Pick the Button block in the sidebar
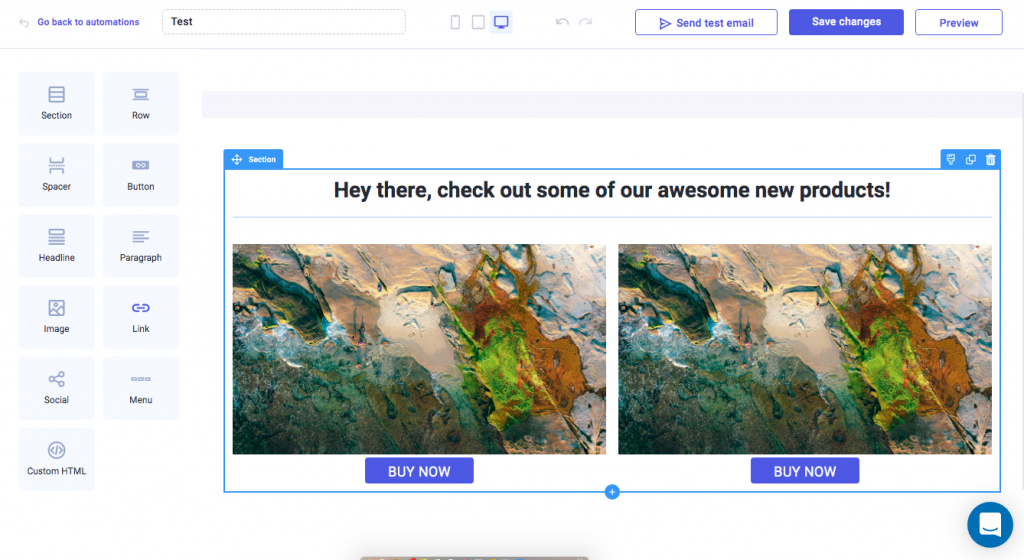The height and width of the screenshot is (560, 1024). click(x=140, y=175)
